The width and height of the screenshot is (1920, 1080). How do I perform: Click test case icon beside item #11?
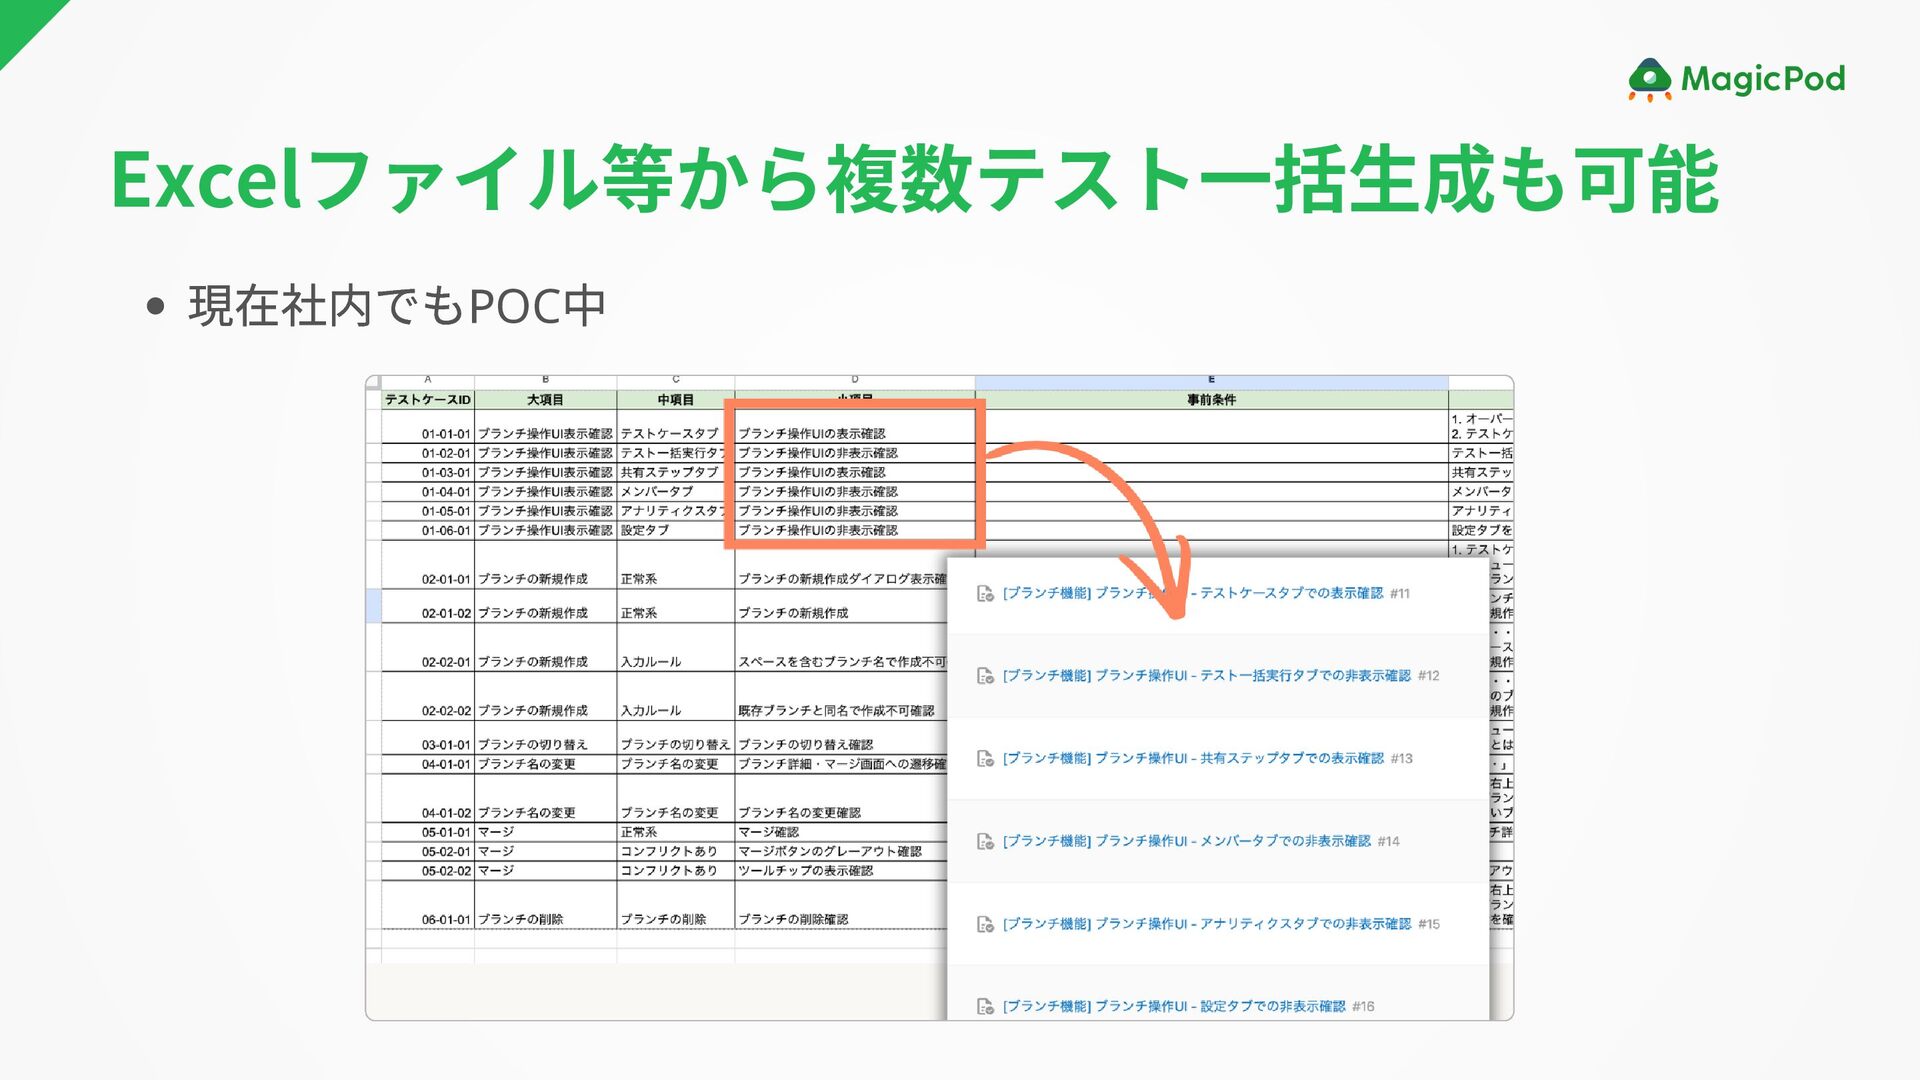point(985,593)
